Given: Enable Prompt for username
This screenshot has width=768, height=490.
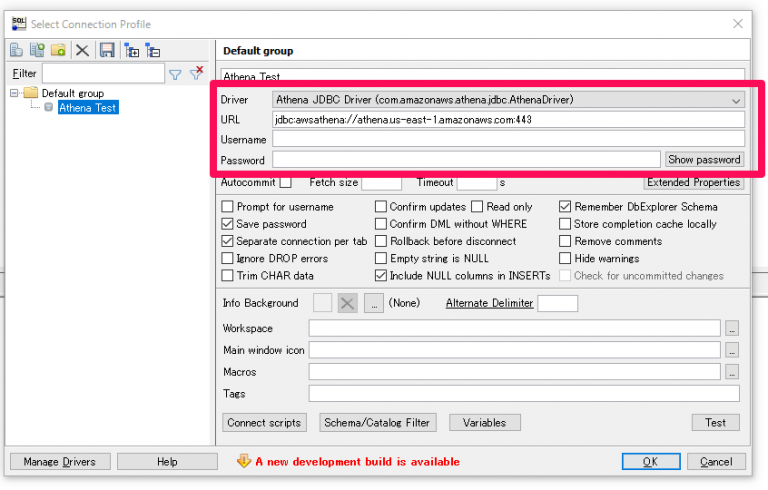Looking at the screenshot, I should [x=227, y=207].
